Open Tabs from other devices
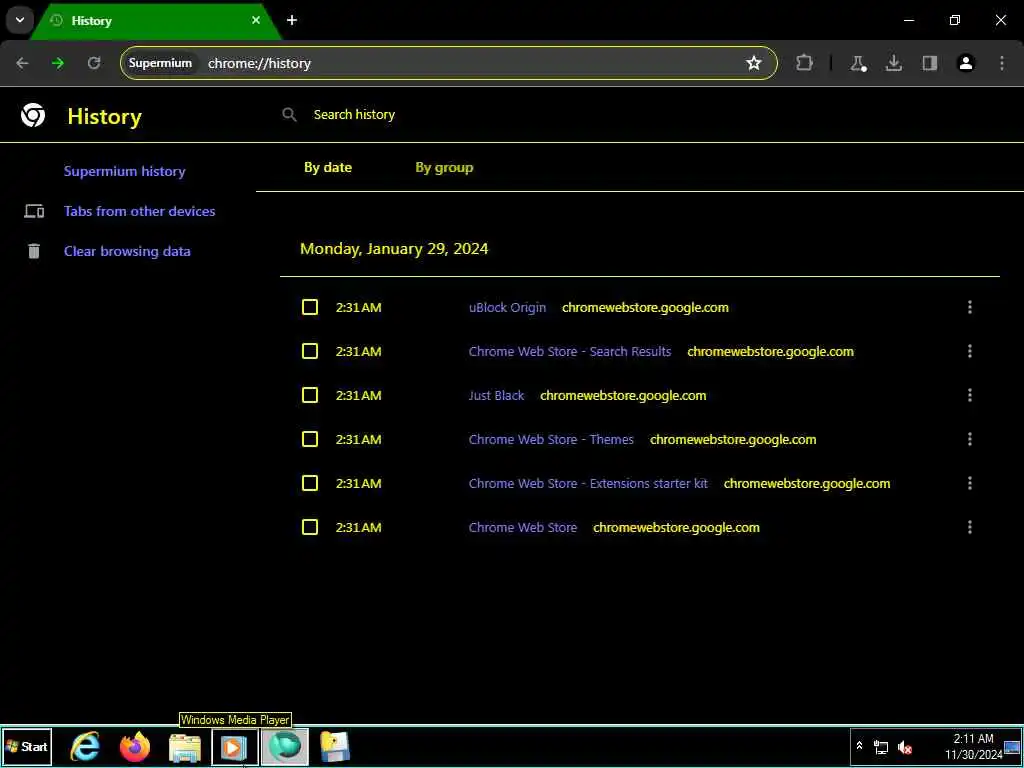This screenshot has width=1024, height=768. tap(140, 211)
